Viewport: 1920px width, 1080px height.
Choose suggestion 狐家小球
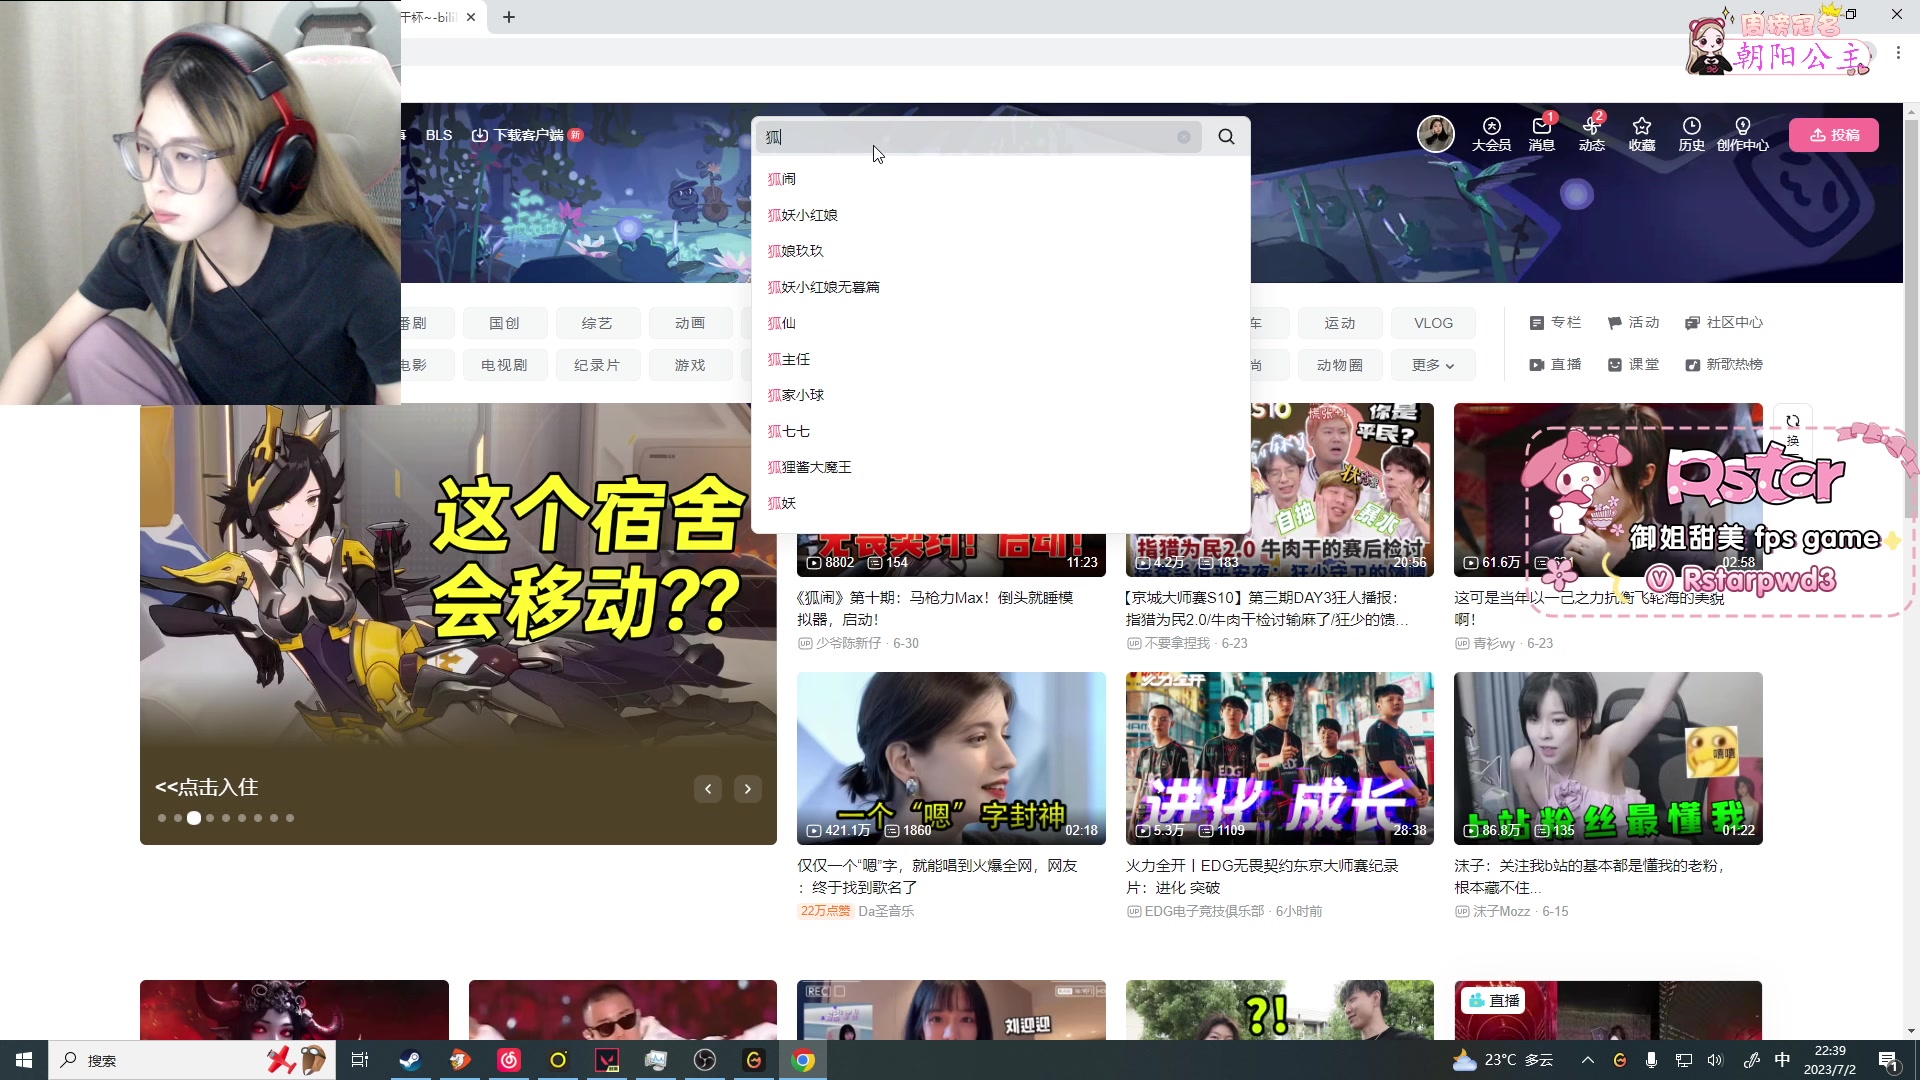coord(1001,395)
